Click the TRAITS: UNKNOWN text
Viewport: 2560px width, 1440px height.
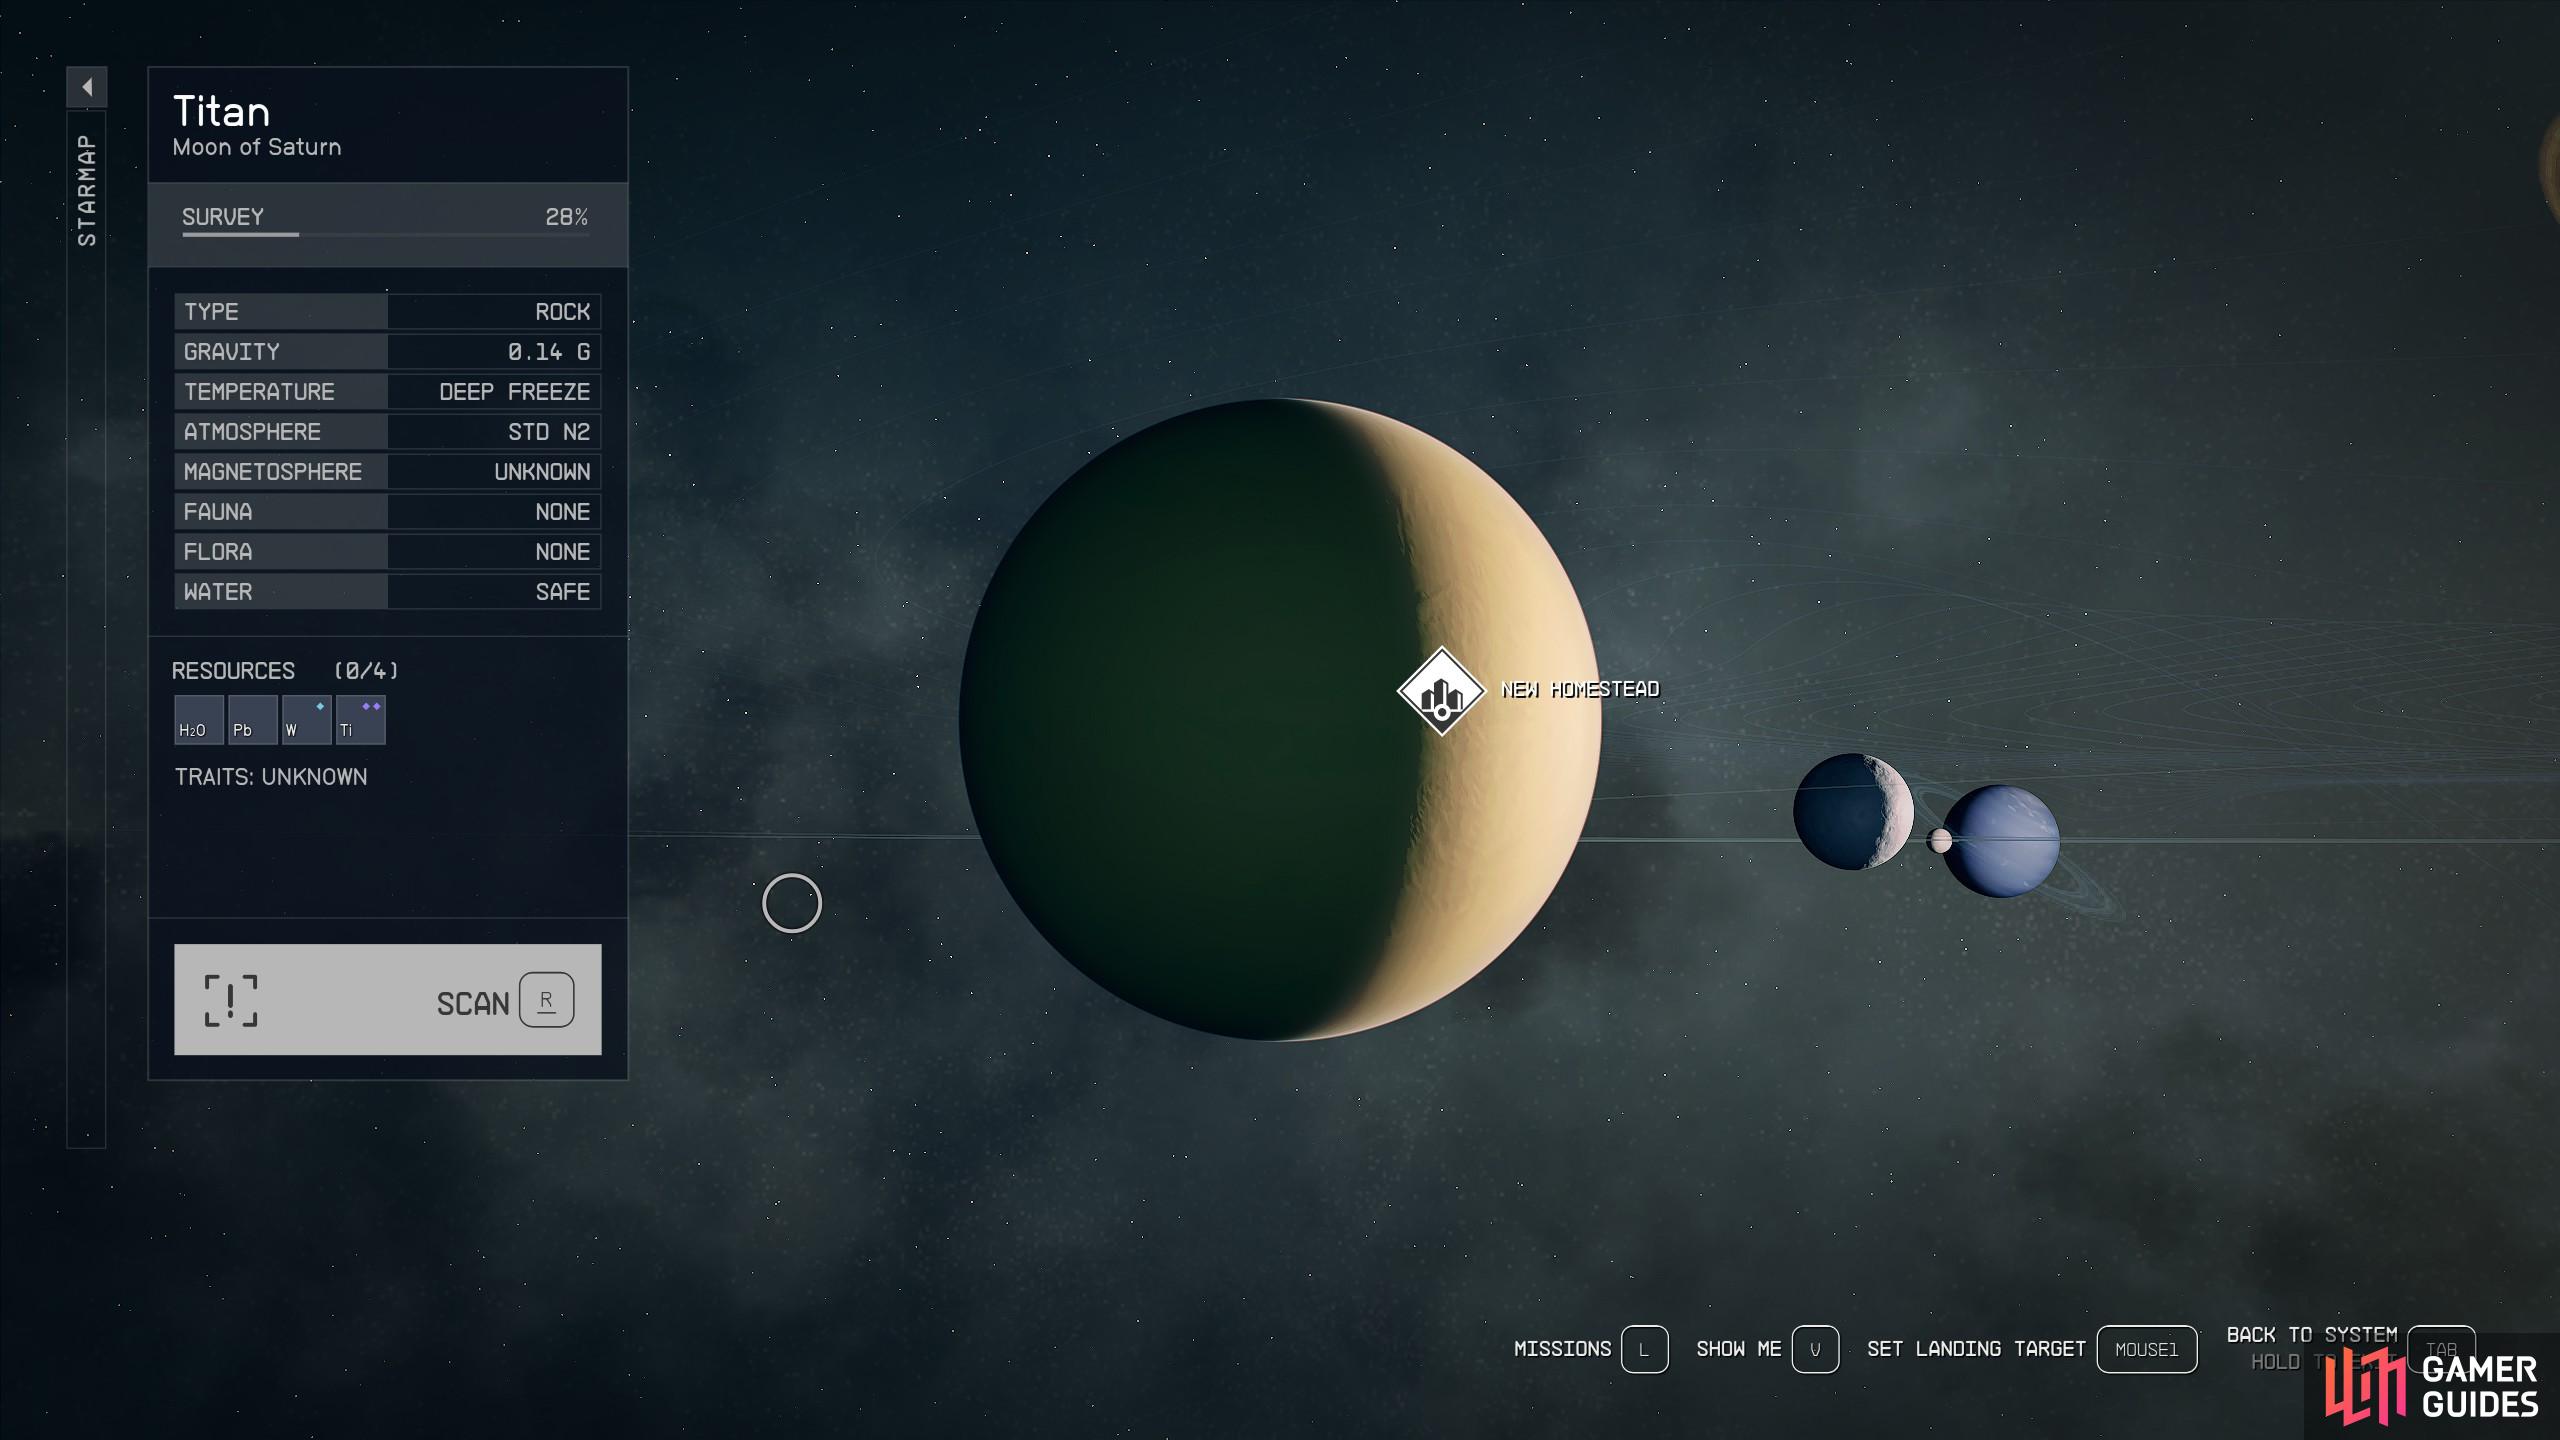[x=271, y=777]
